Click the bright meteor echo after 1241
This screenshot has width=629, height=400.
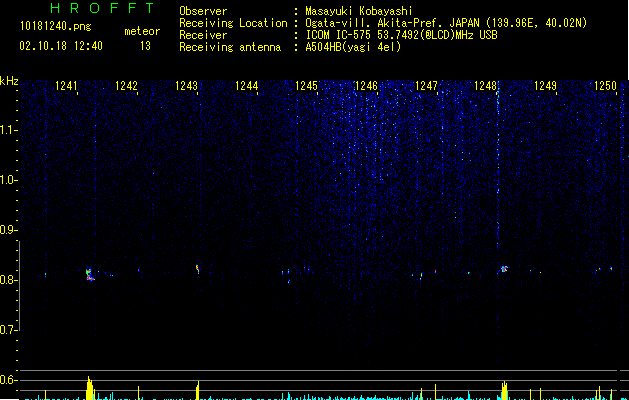[90, 275]
